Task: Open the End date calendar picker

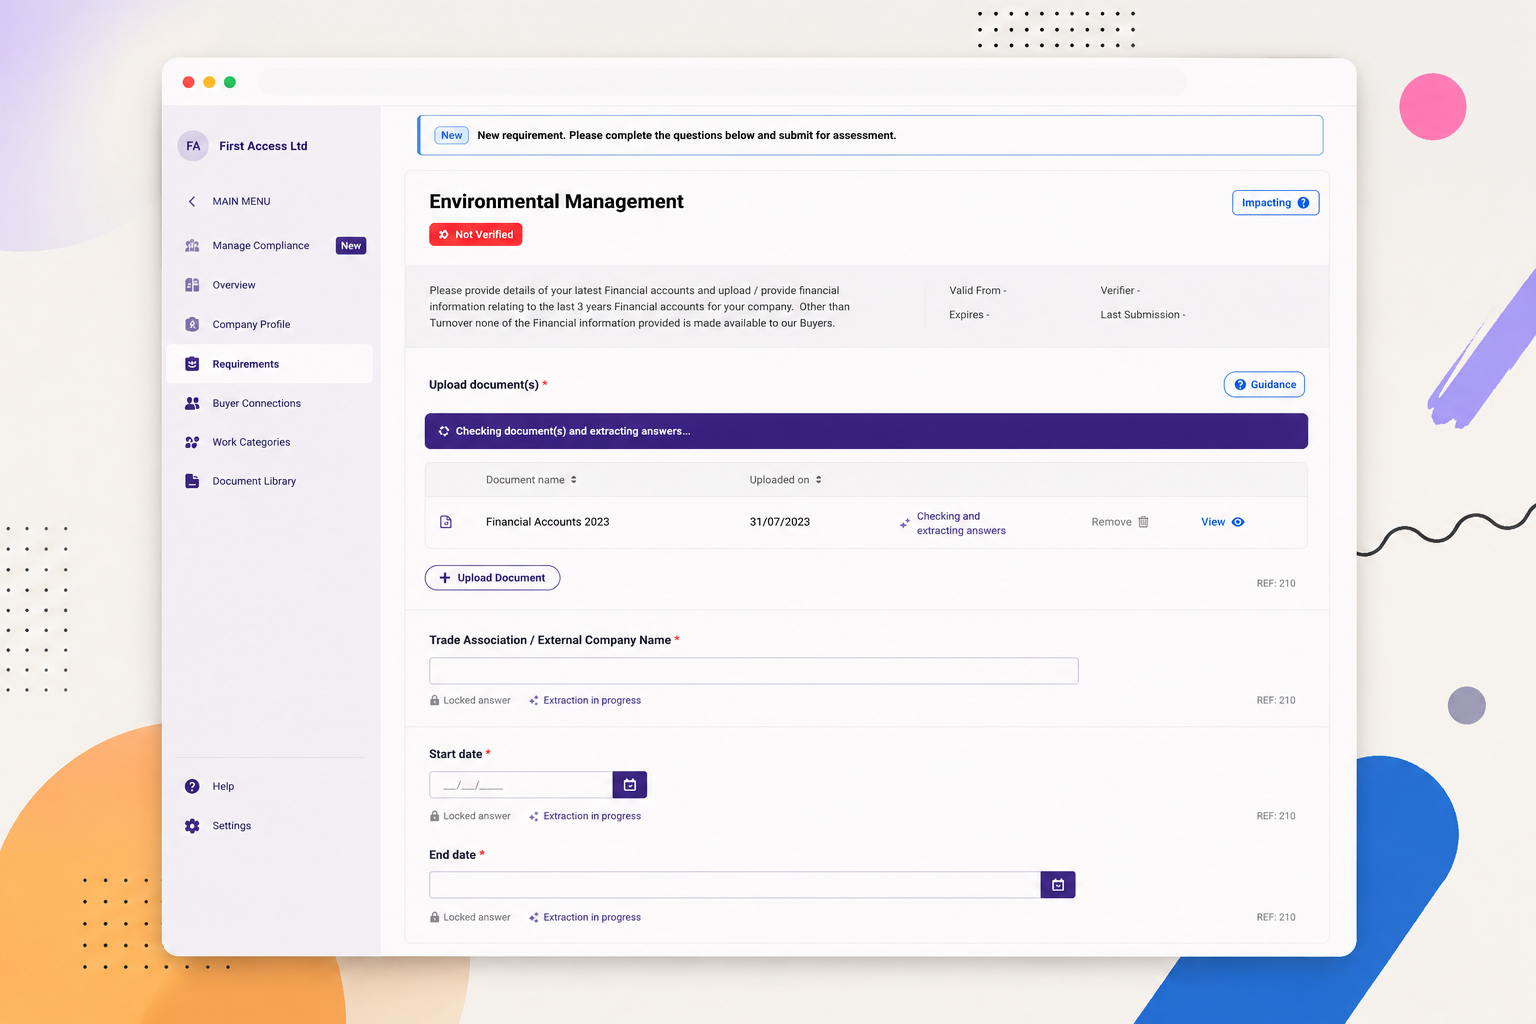Action: click(x=1058, y=885)
